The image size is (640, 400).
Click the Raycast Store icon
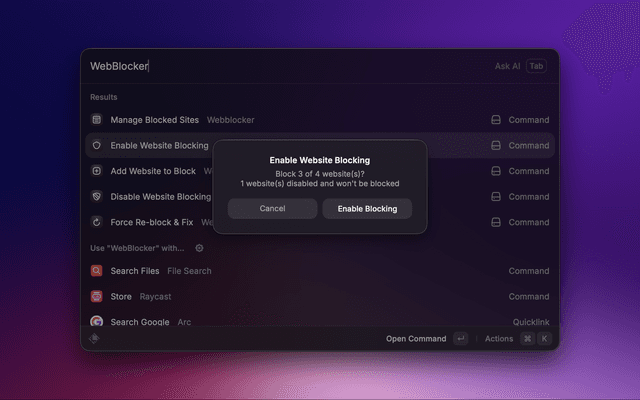[x=96, y=297]
